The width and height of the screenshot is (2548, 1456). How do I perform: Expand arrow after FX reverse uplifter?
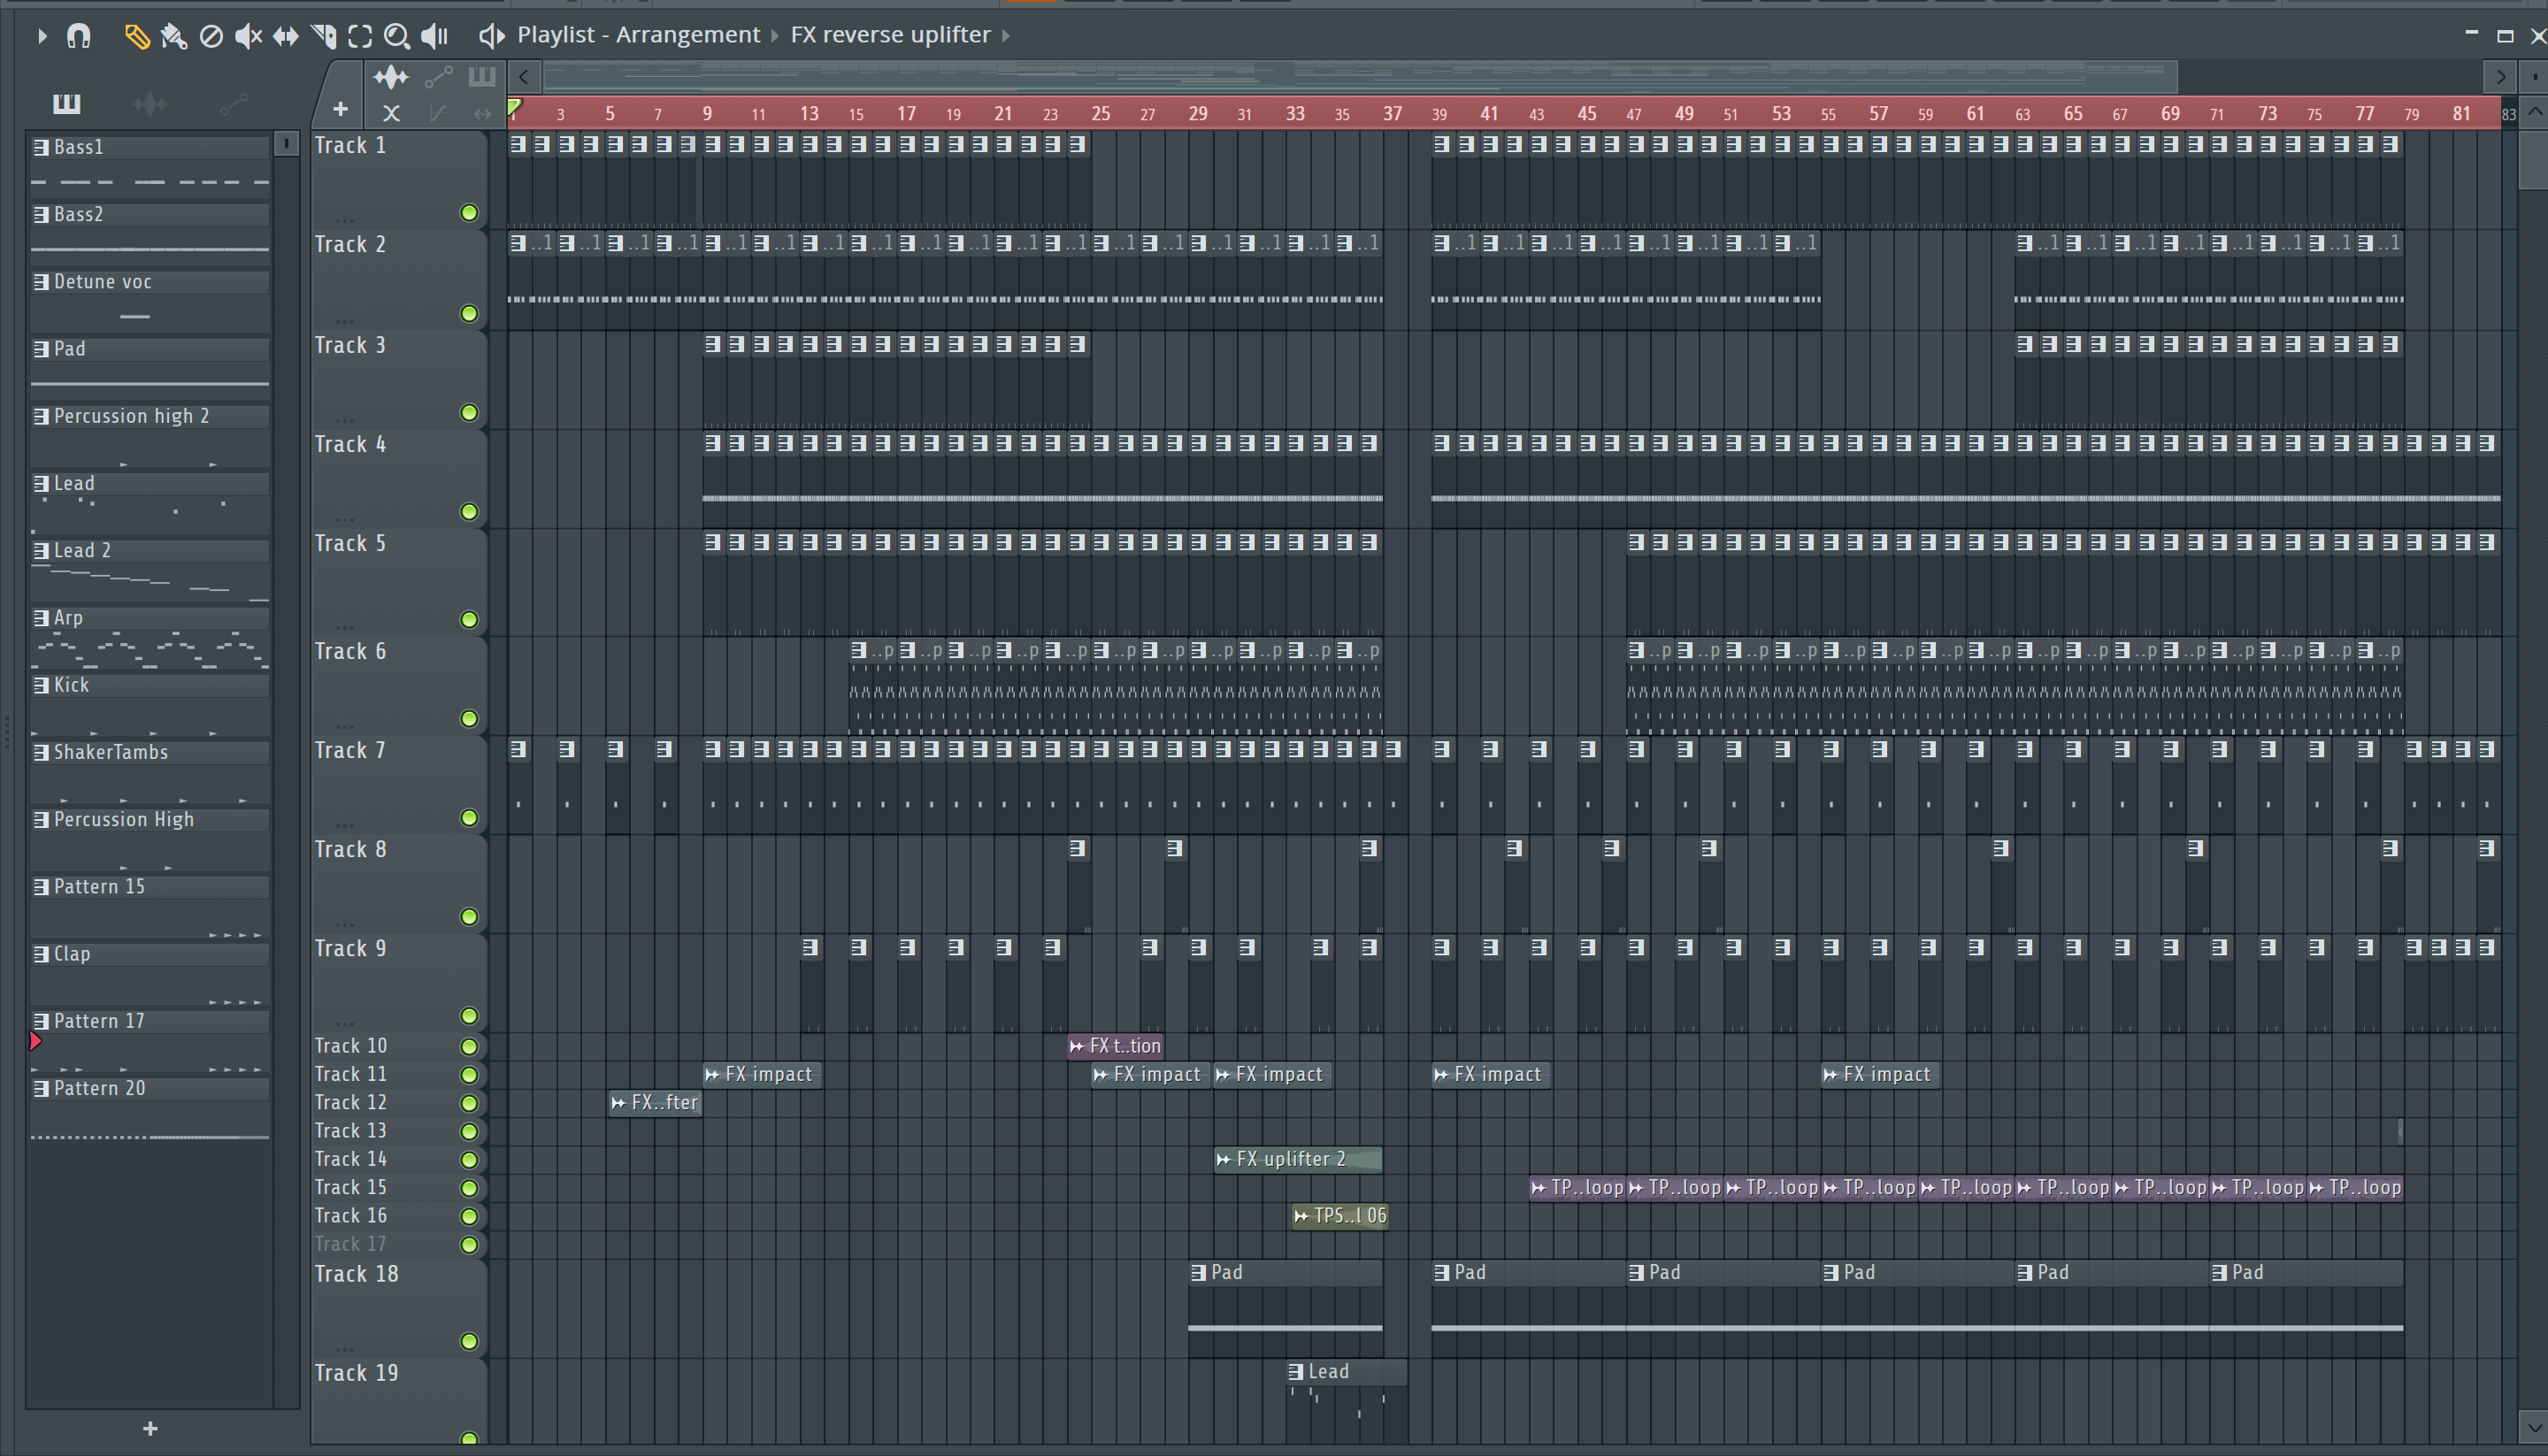1006,36
